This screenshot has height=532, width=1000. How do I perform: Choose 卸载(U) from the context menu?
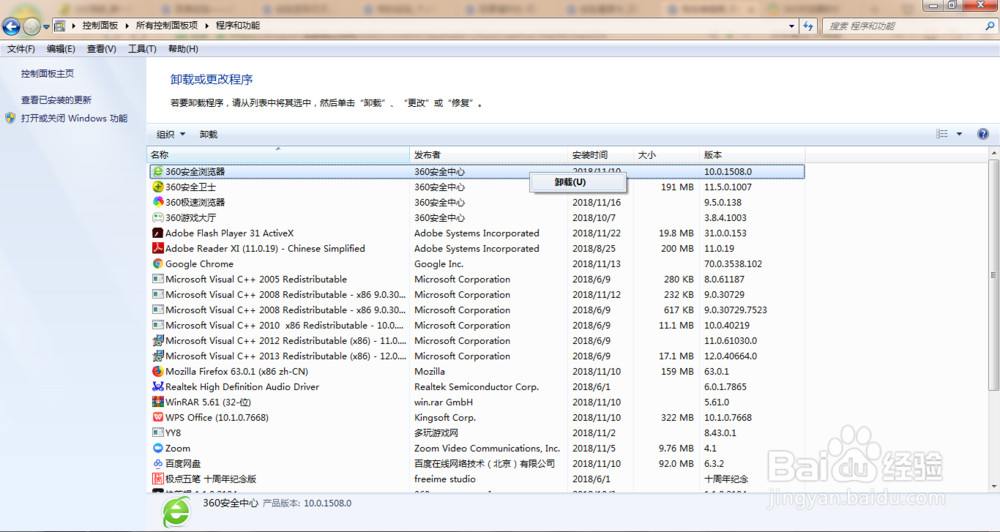(577, 182)
